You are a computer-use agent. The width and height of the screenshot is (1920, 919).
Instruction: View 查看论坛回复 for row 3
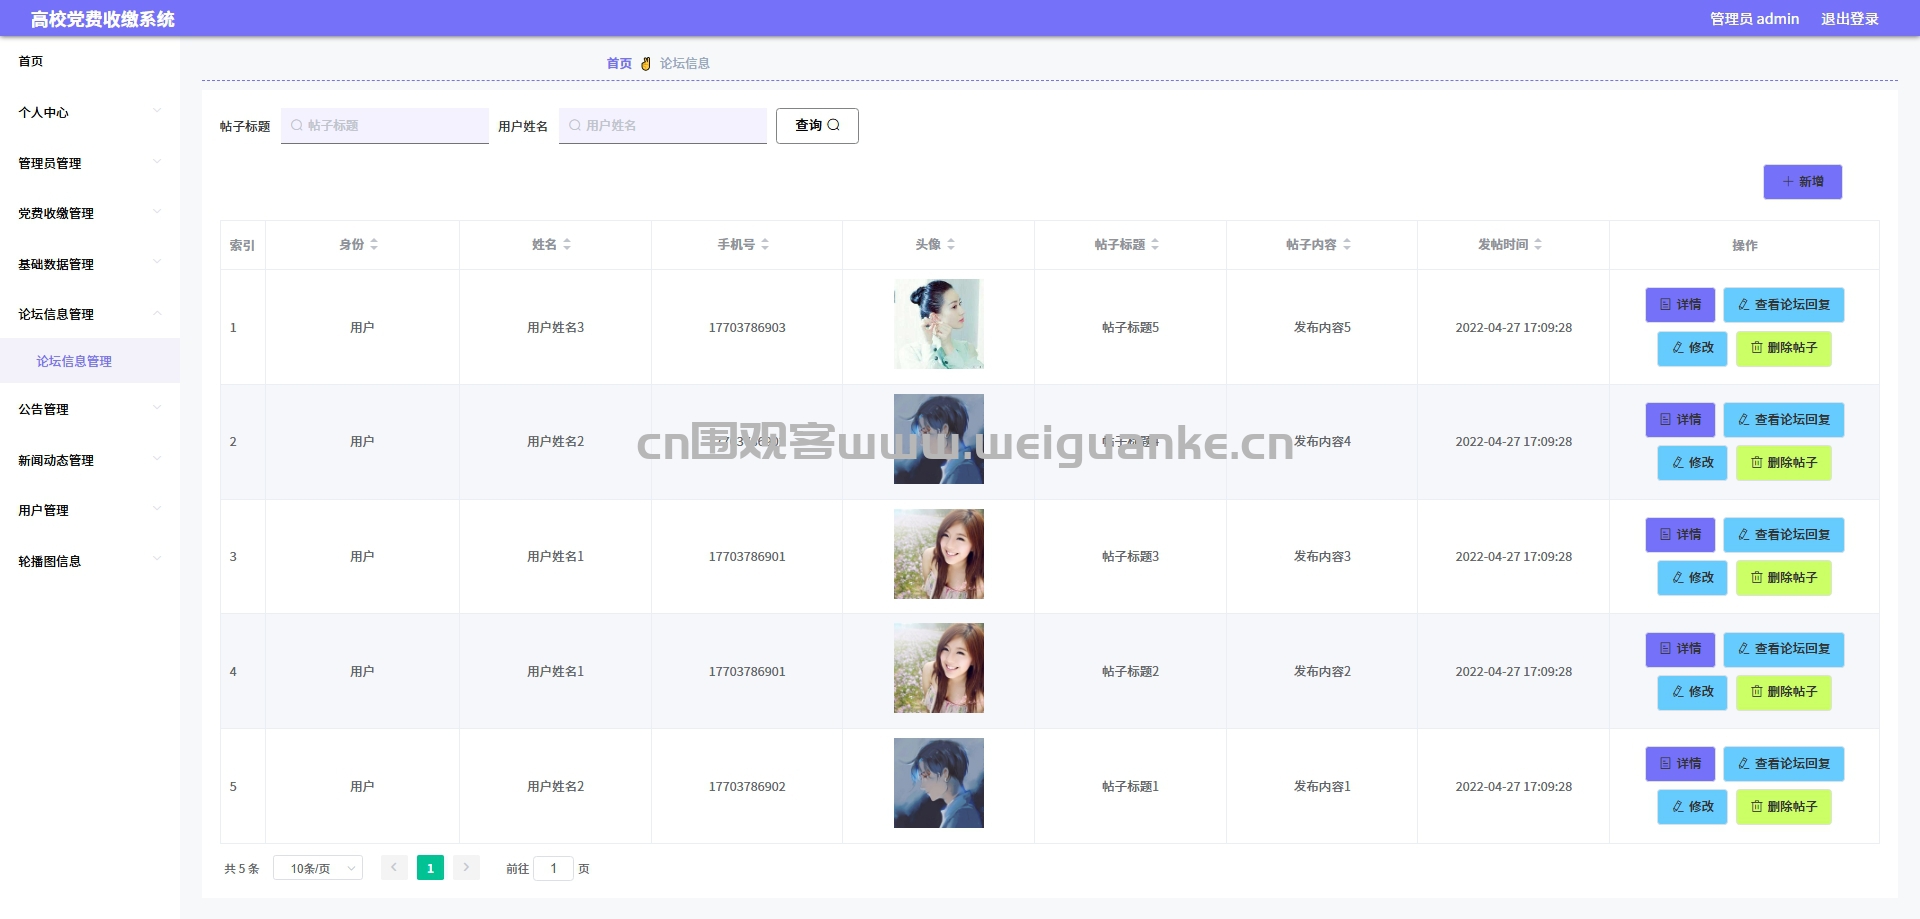pos(1783,535)
